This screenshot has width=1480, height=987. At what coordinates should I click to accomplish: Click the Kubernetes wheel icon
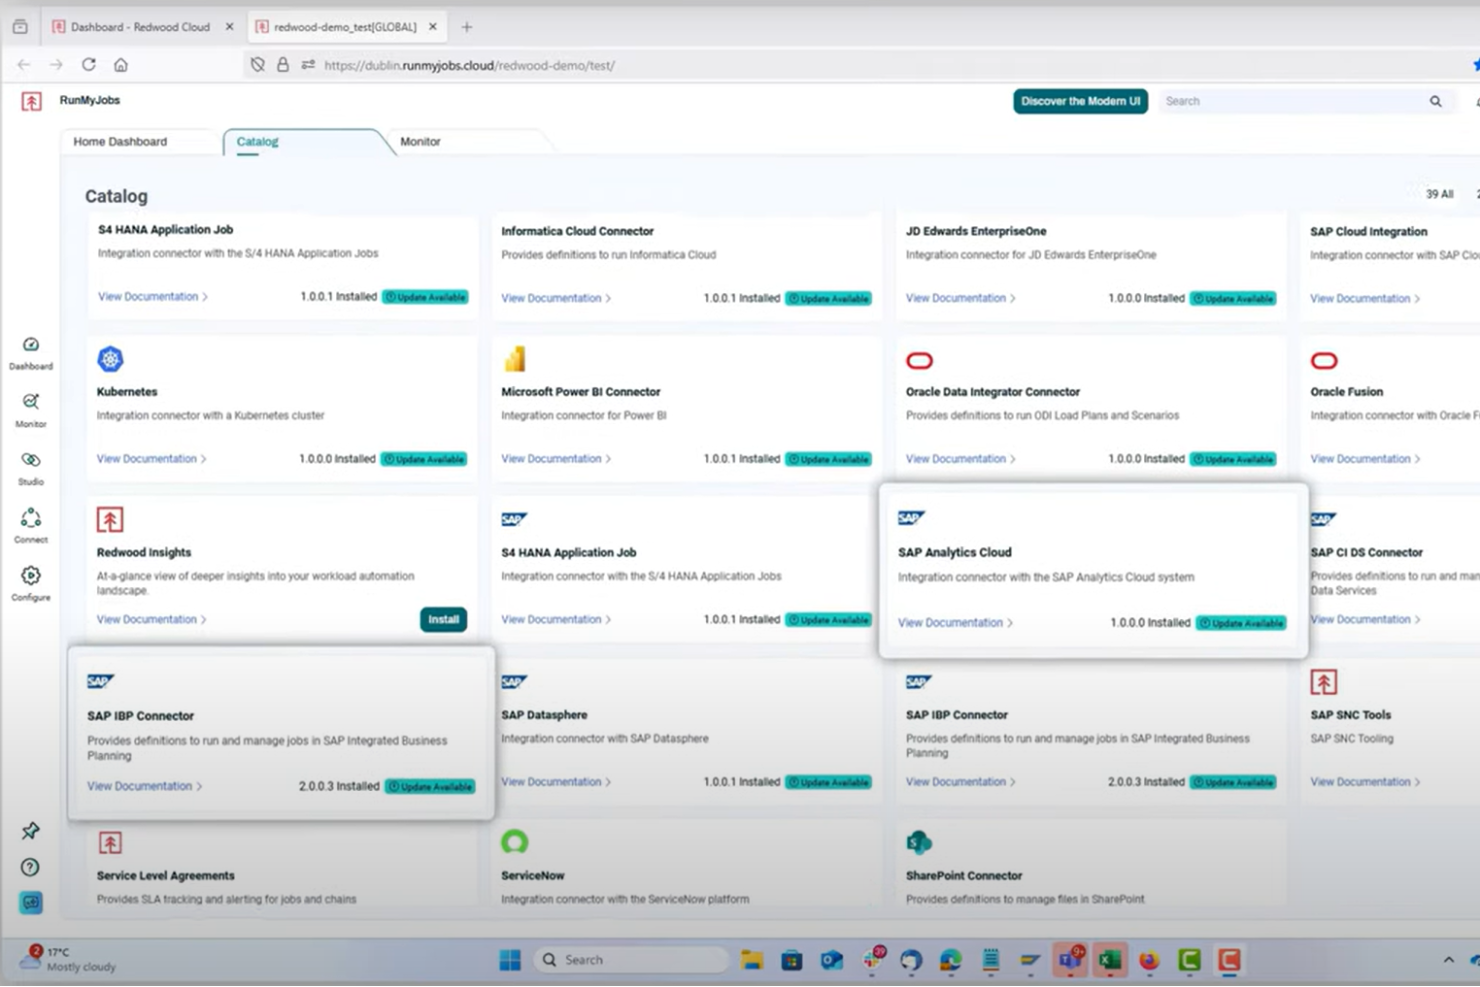tap(110, 359)
